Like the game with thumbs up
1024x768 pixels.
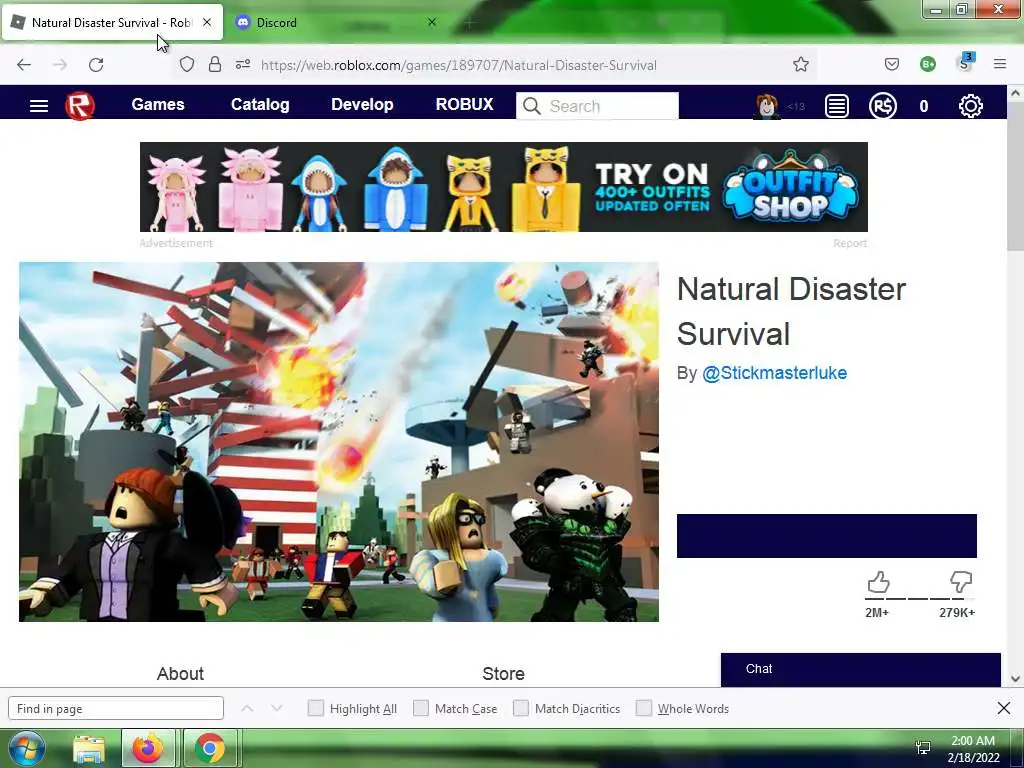pos(878,582)
